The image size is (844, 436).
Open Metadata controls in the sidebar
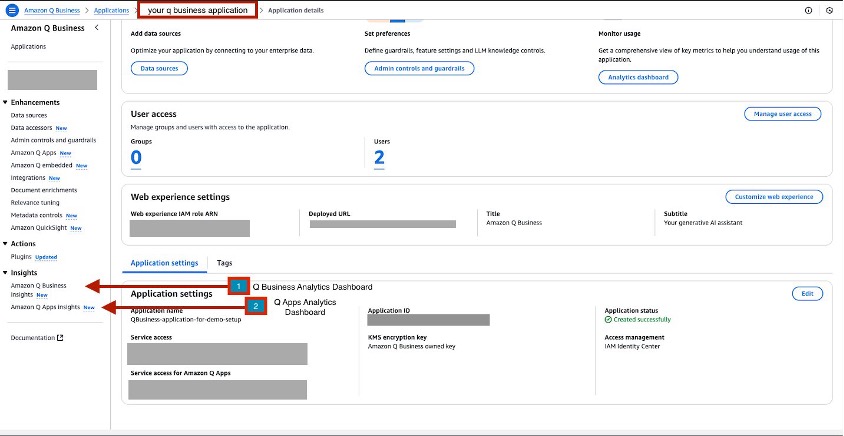click(37, 215)
